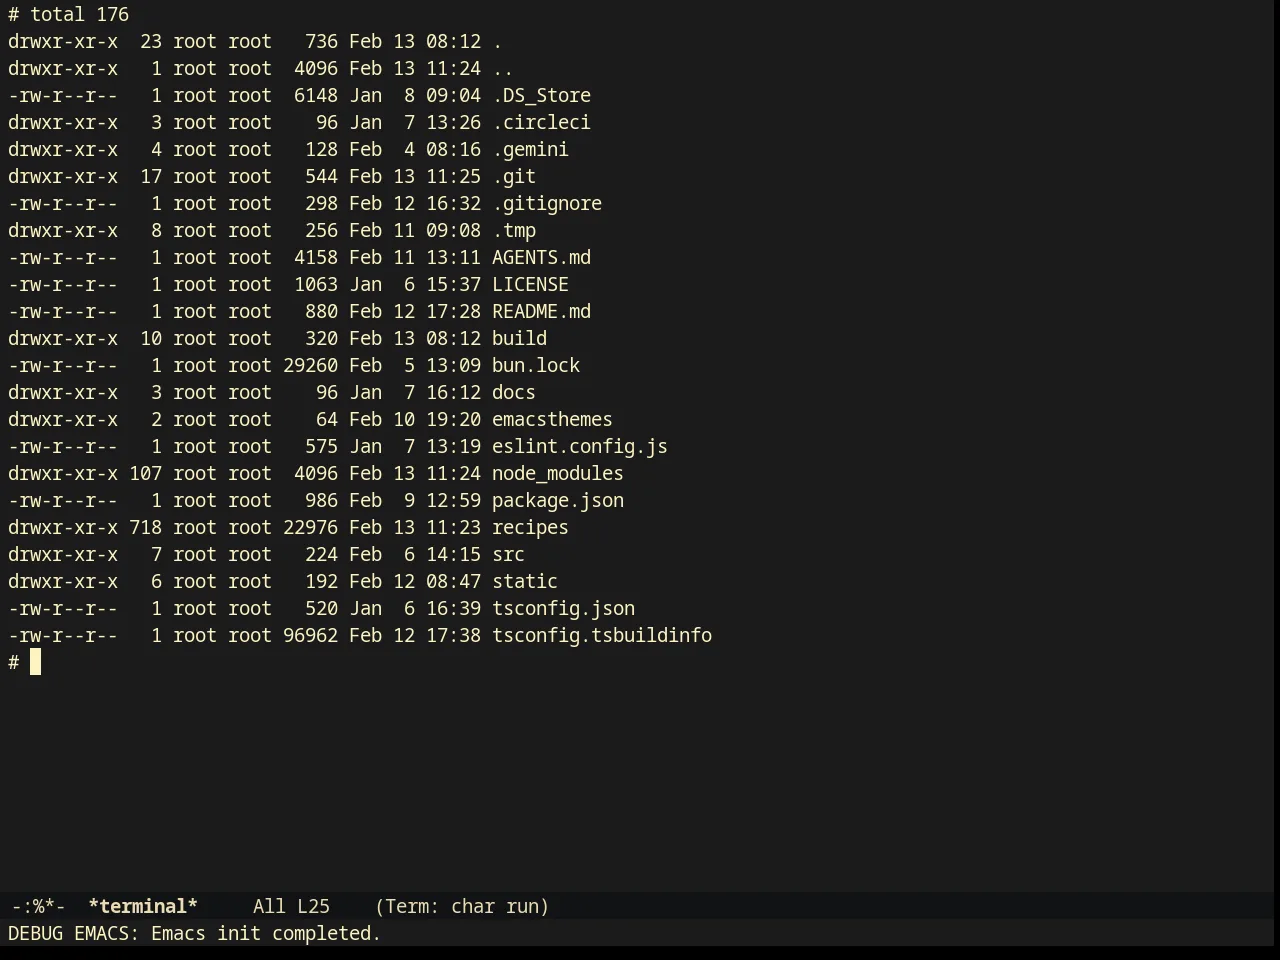Click the '-:%*-' mode line status flags

(38, 906)
